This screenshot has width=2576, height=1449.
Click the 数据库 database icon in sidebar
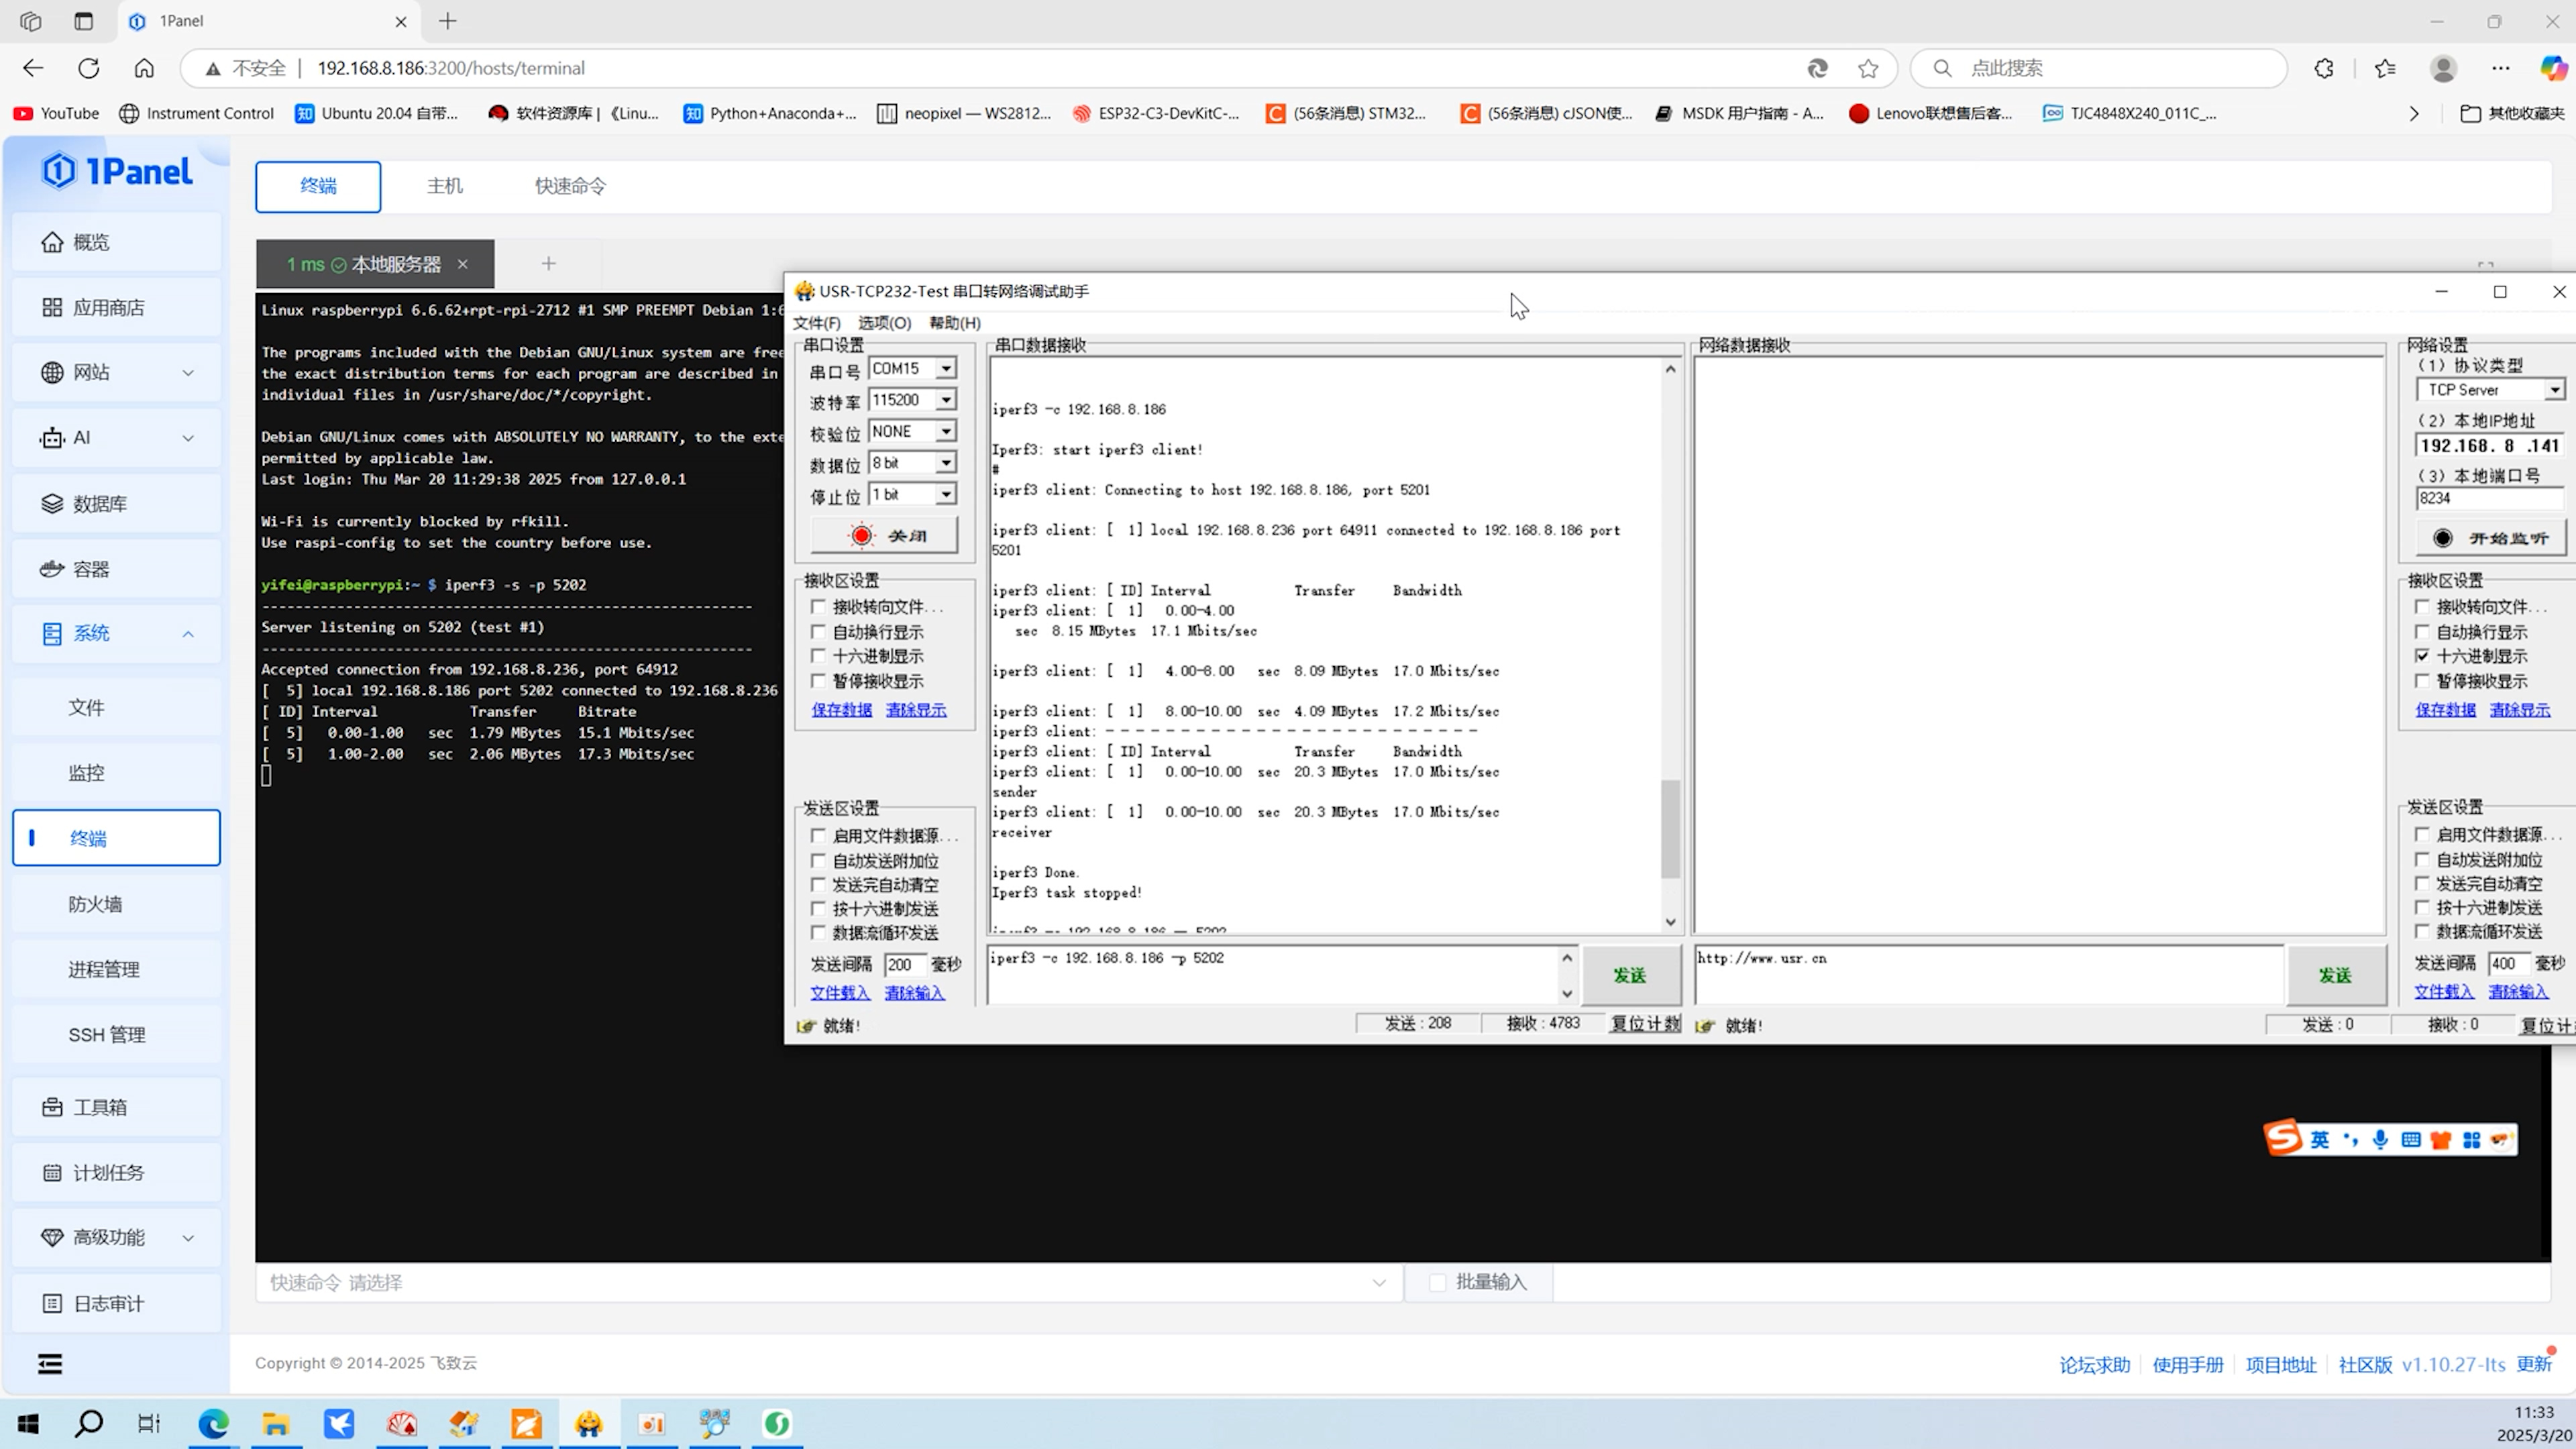(52, 503)
